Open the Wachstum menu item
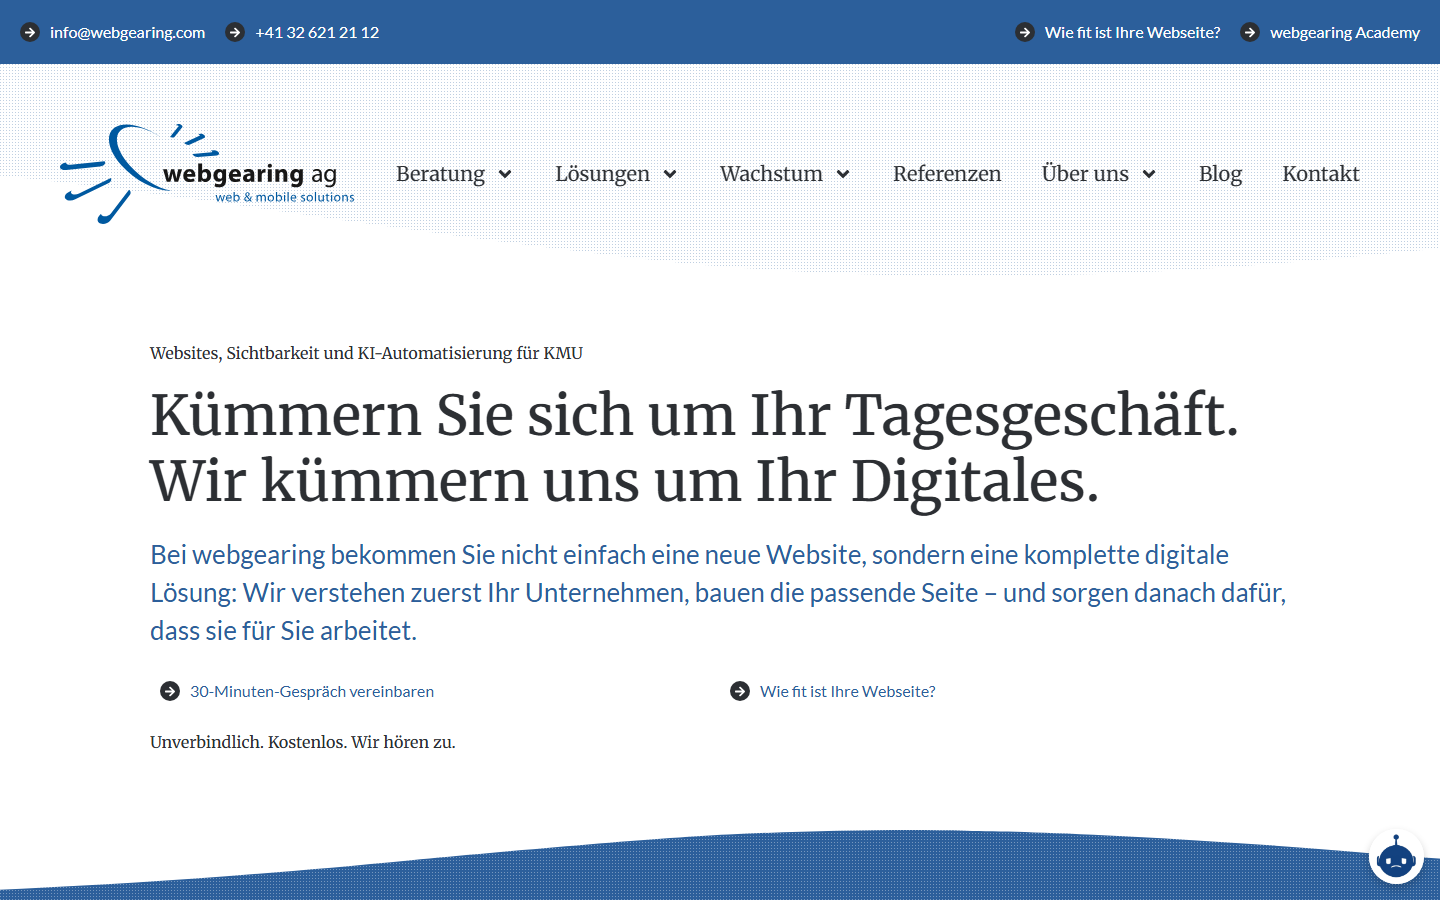The width and height of the screenshot is (1440, 900). pyautogui.click(x=771, y=174)
